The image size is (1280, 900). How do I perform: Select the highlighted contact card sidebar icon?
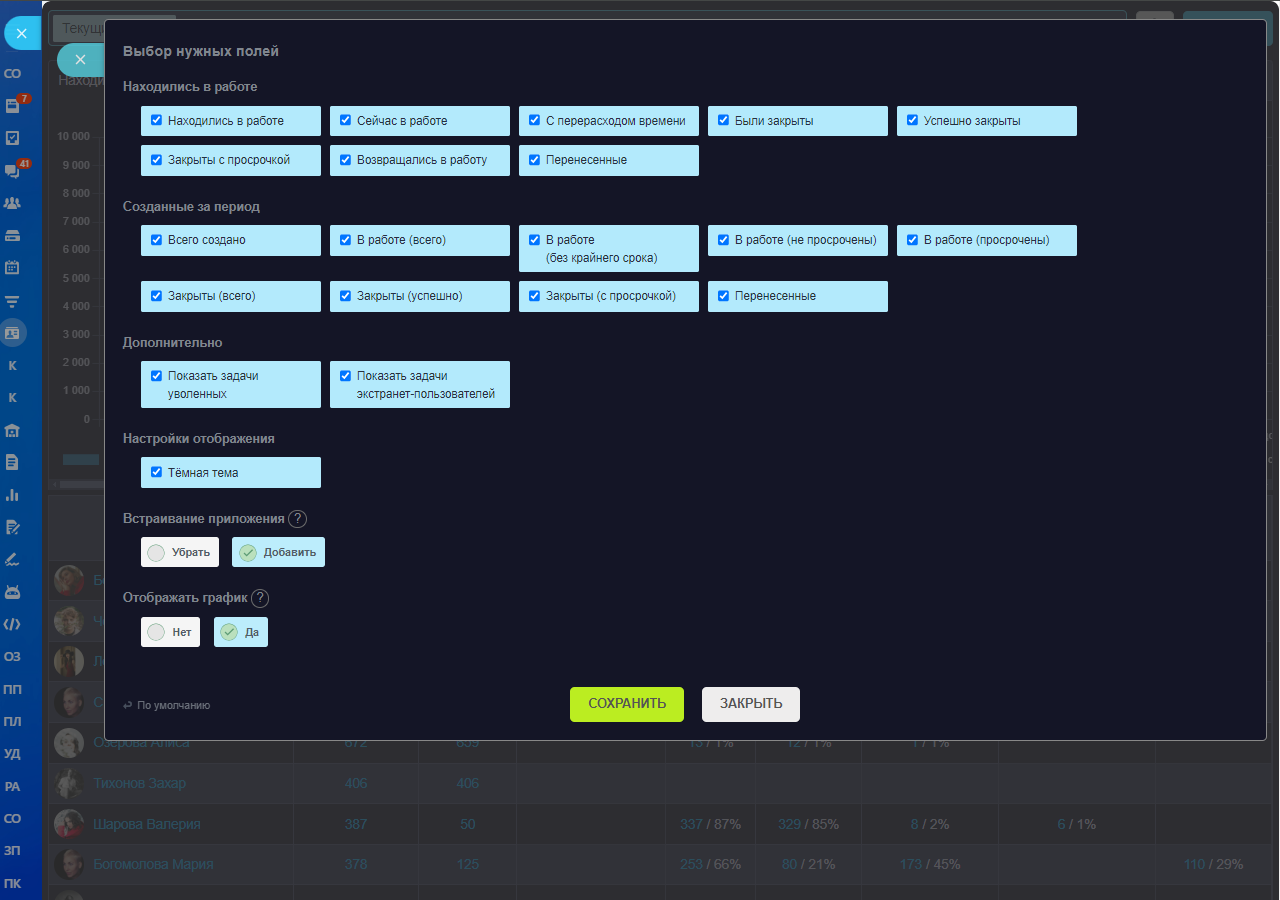[13, 332]
